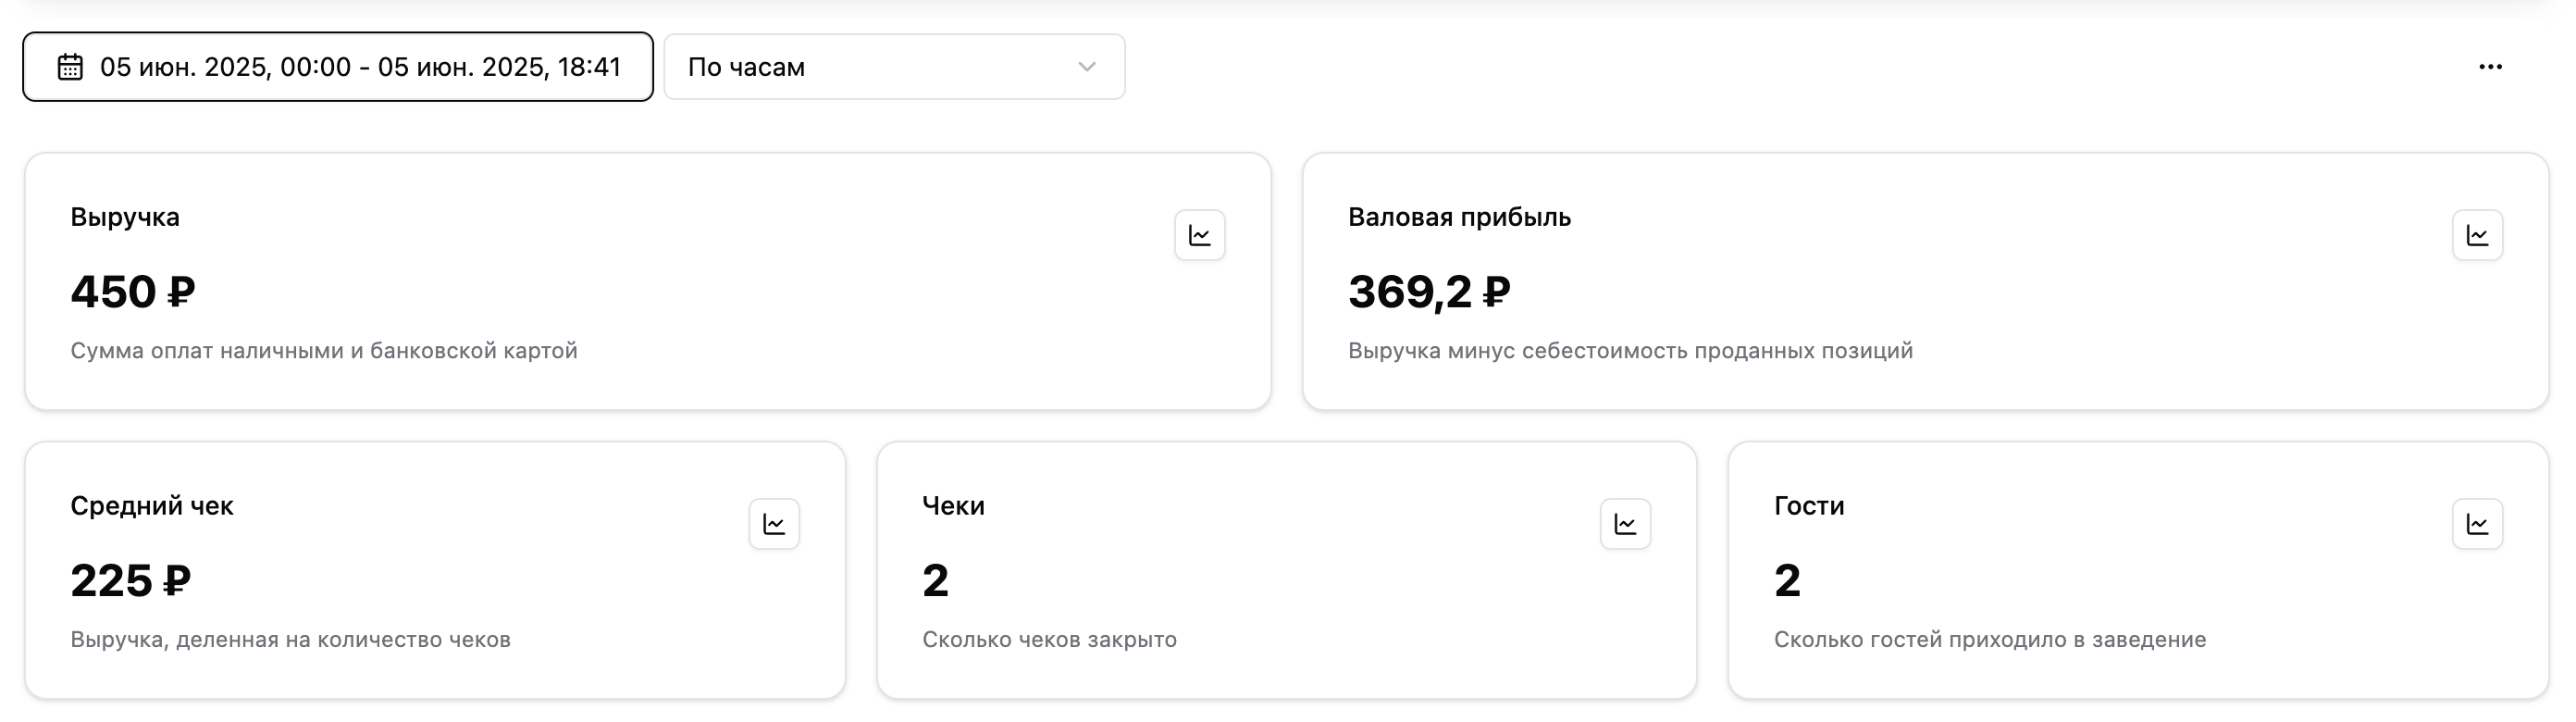
Task: Select the Выручка card title
Action: click(125, 217)
